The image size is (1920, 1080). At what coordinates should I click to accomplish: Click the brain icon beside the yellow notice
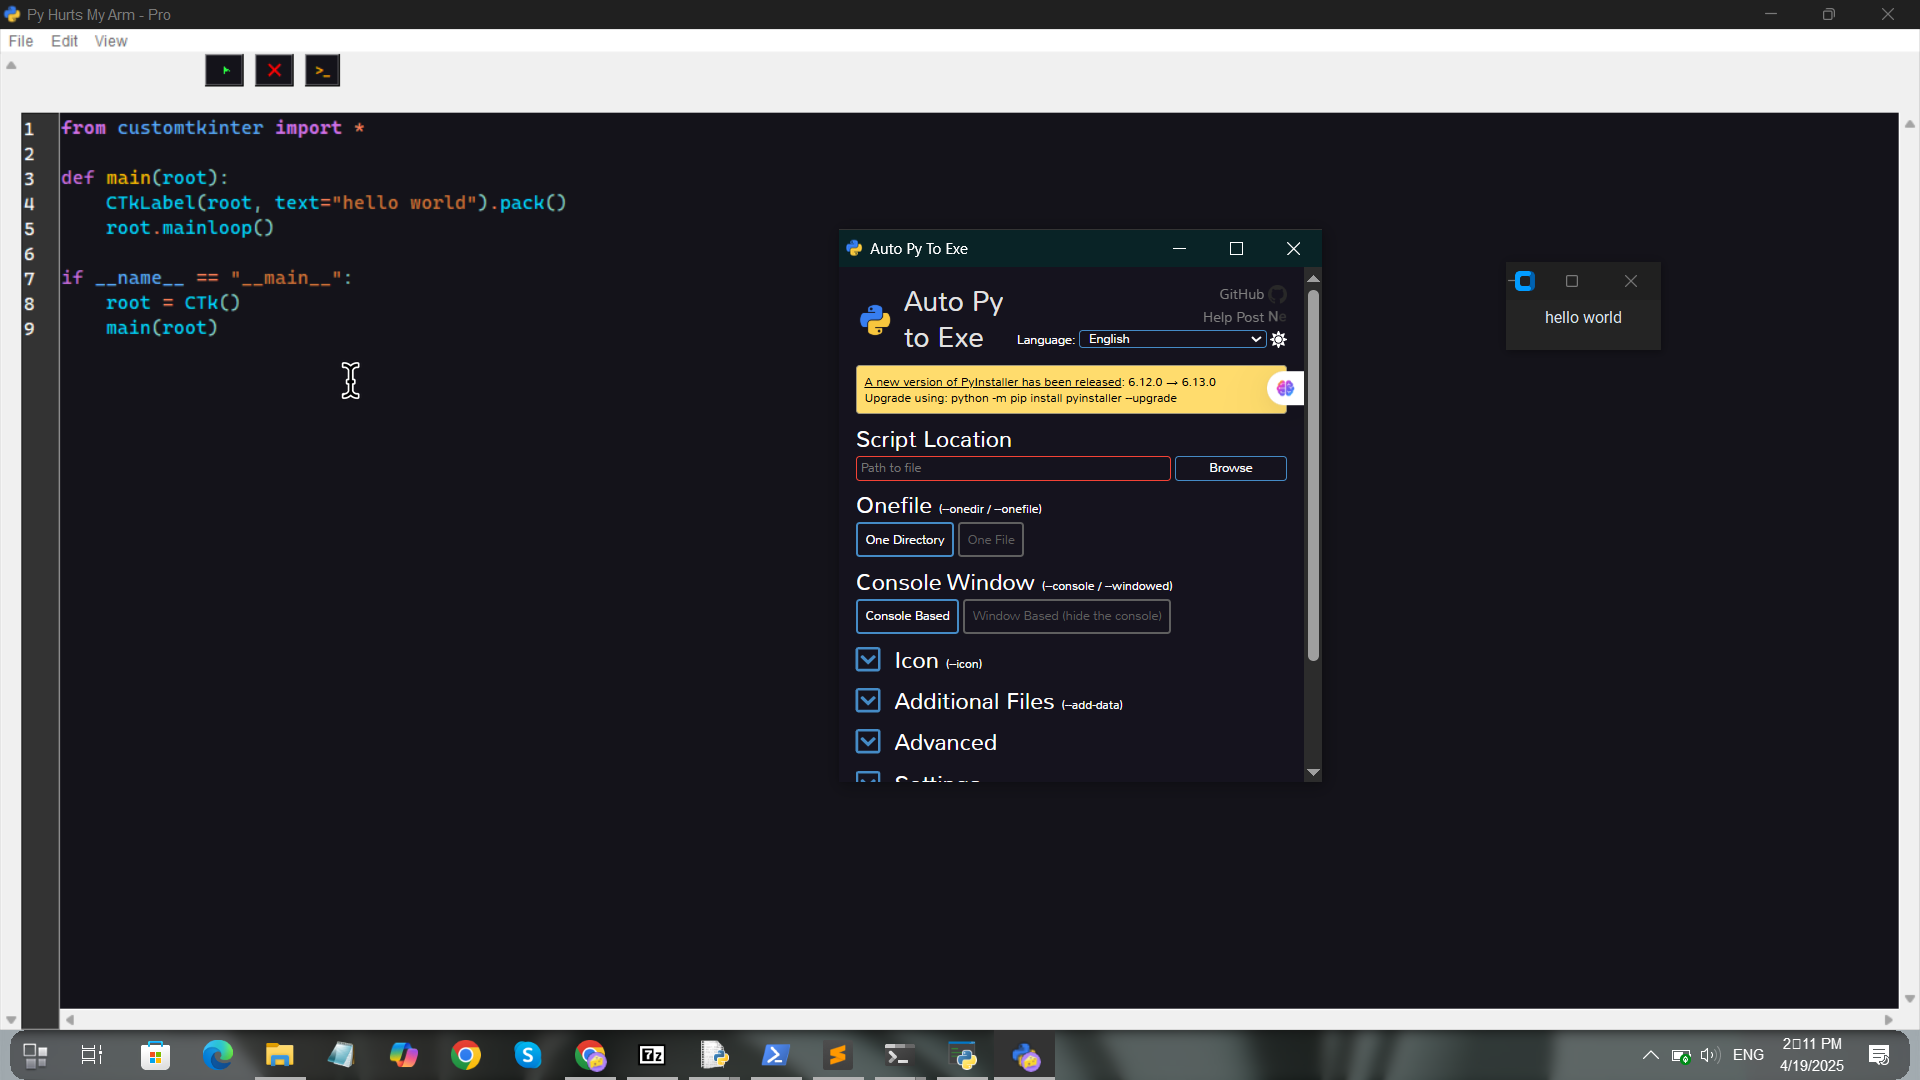tap(1285, 388)
